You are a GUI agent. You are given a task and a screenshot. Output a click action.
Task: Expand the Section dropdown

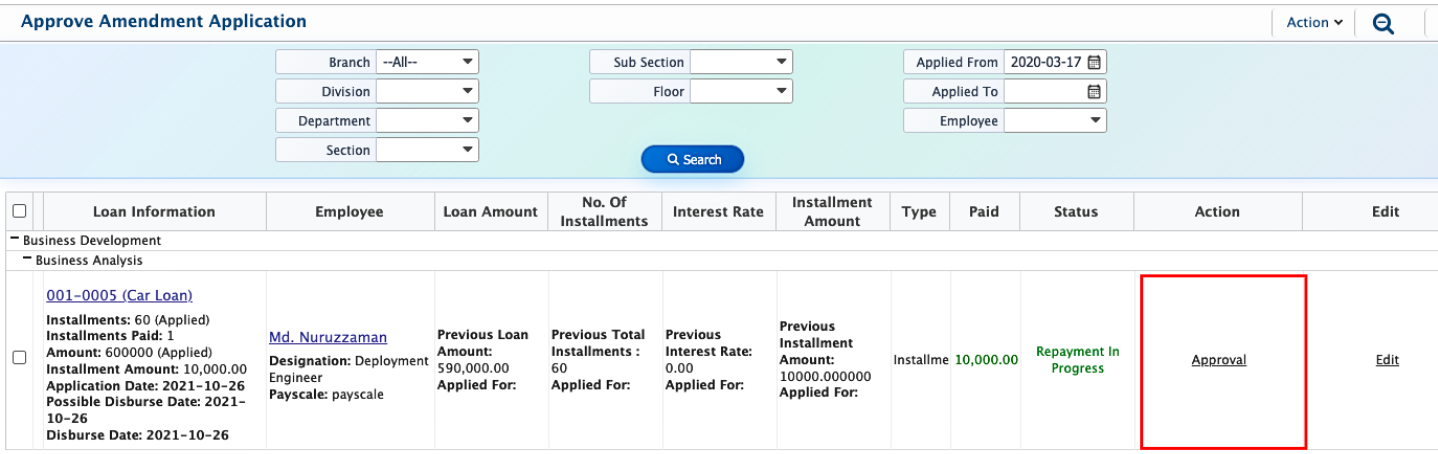[427, 150]
